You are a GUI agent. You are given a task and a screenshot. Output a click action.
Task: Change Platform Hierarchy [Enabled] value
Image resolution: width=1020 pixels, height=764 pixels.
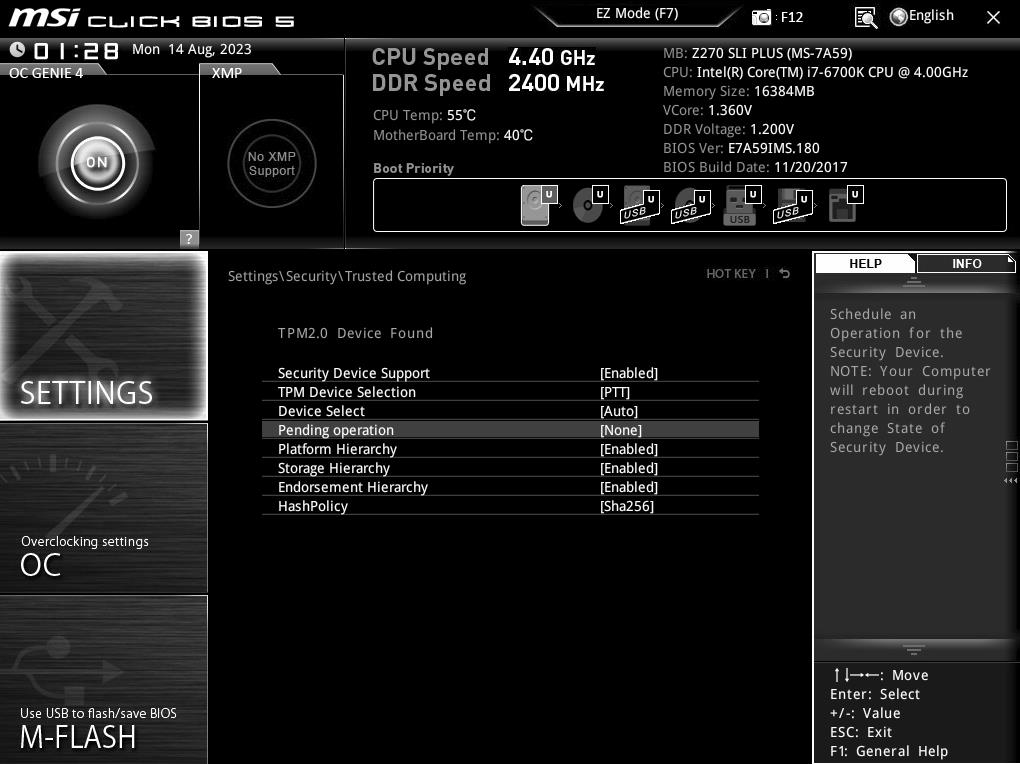point(628,448)
